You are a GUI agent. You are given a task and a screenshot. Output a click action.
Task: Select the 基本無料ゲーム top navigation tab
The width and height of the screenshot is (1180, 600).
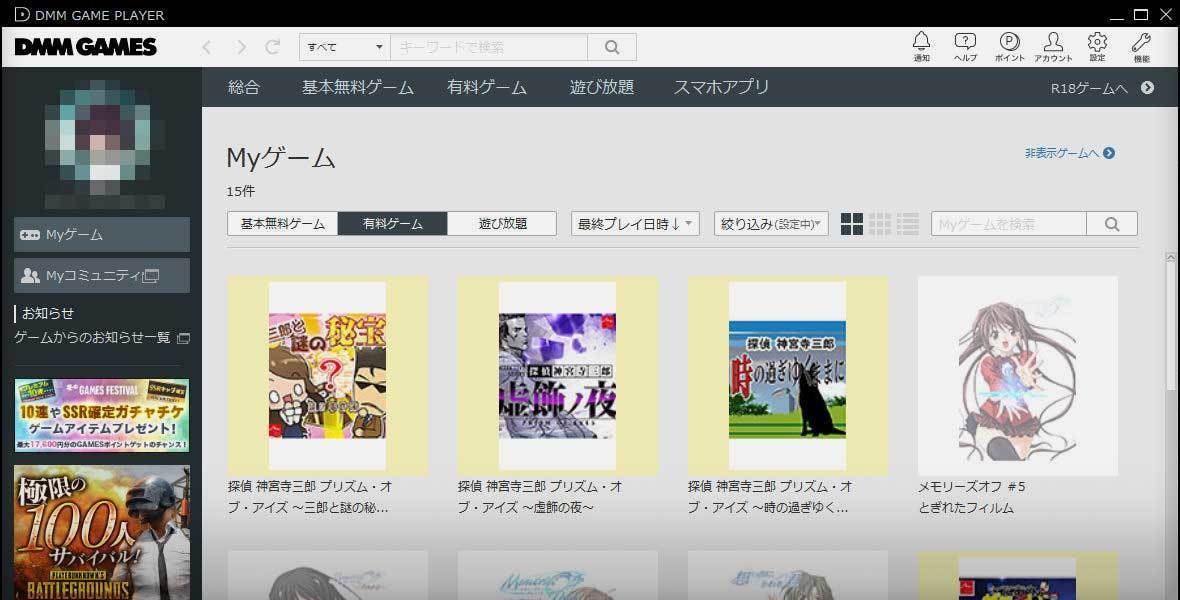(357, 87)
